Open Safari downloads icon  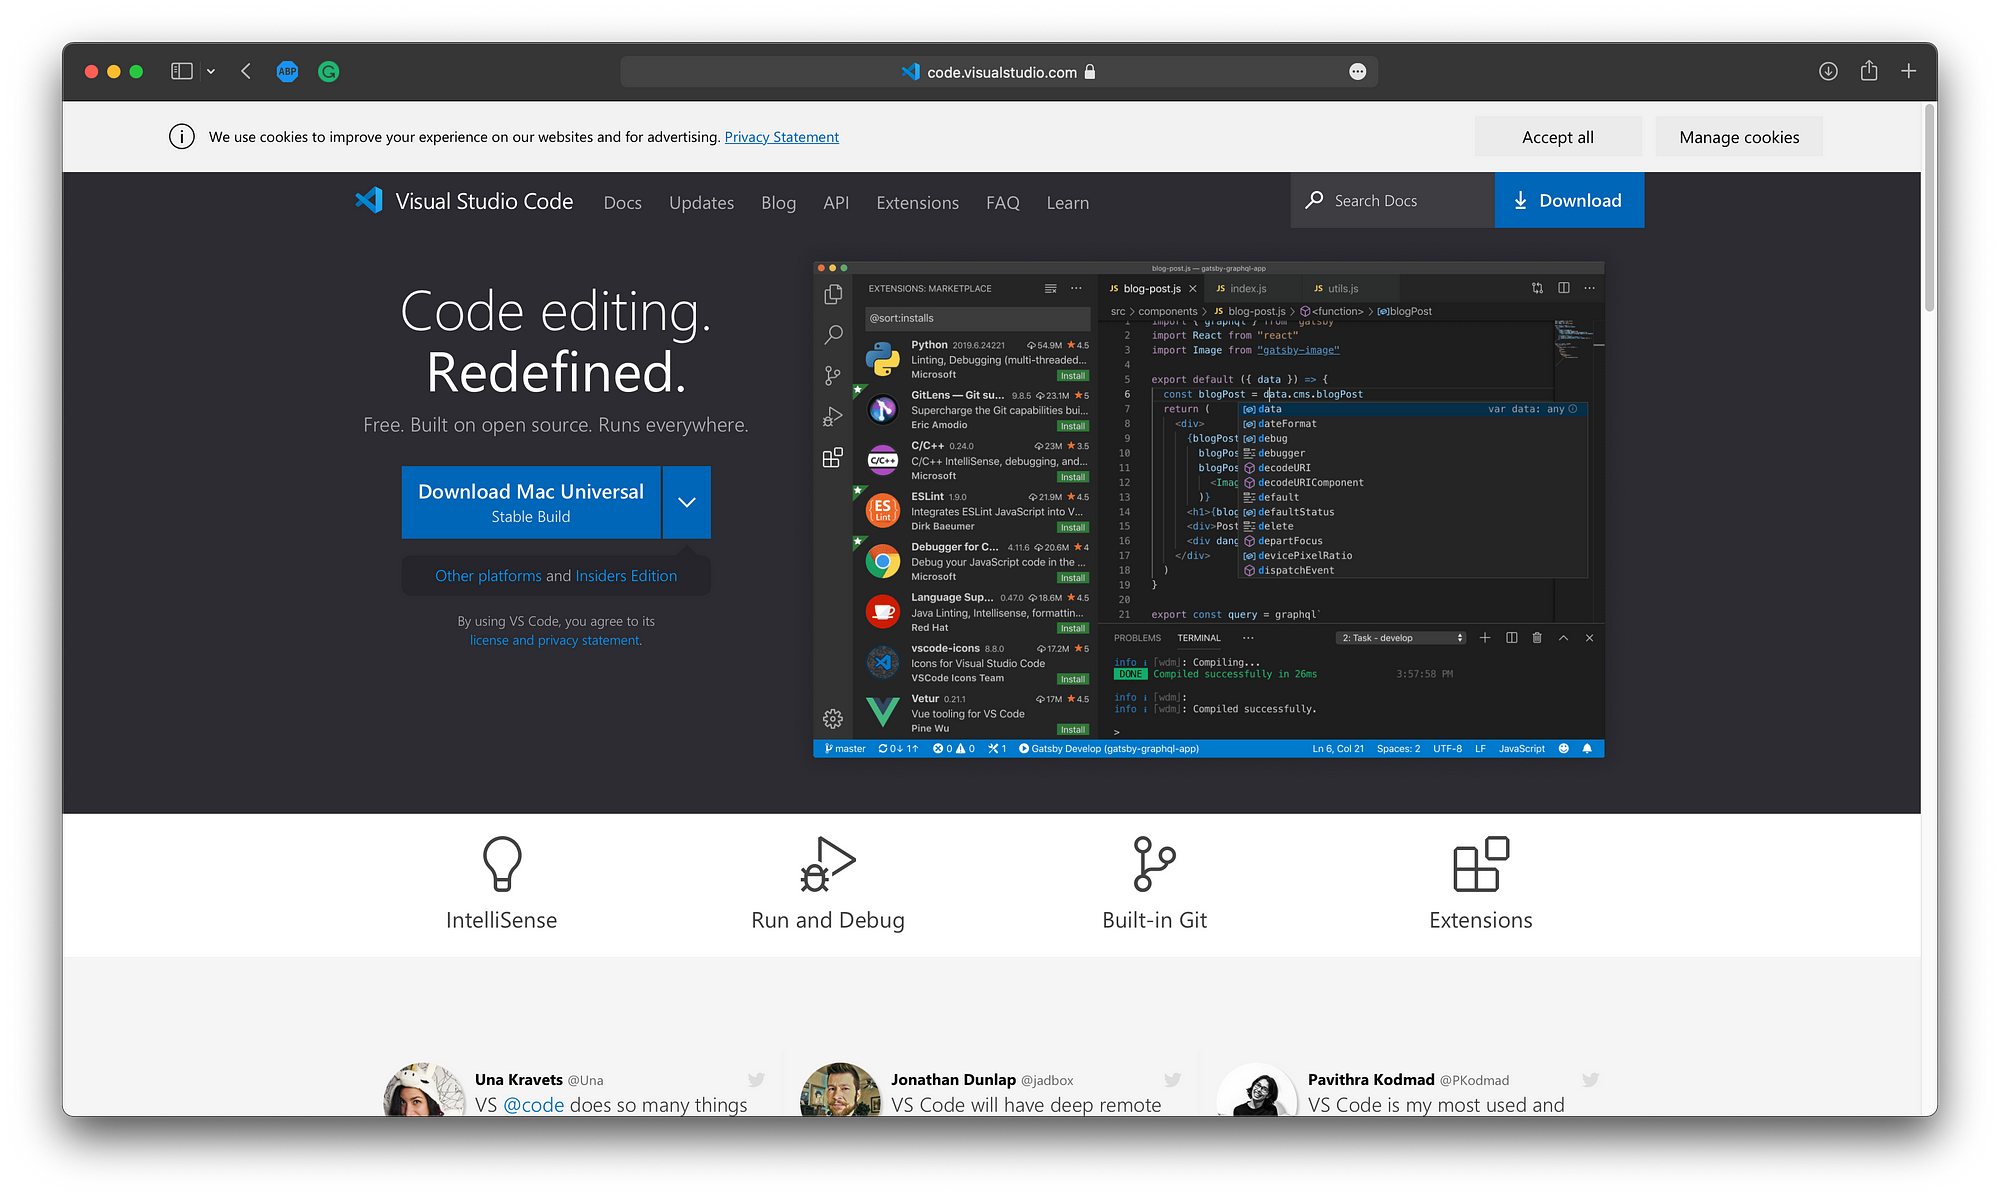pos(1828,71)
